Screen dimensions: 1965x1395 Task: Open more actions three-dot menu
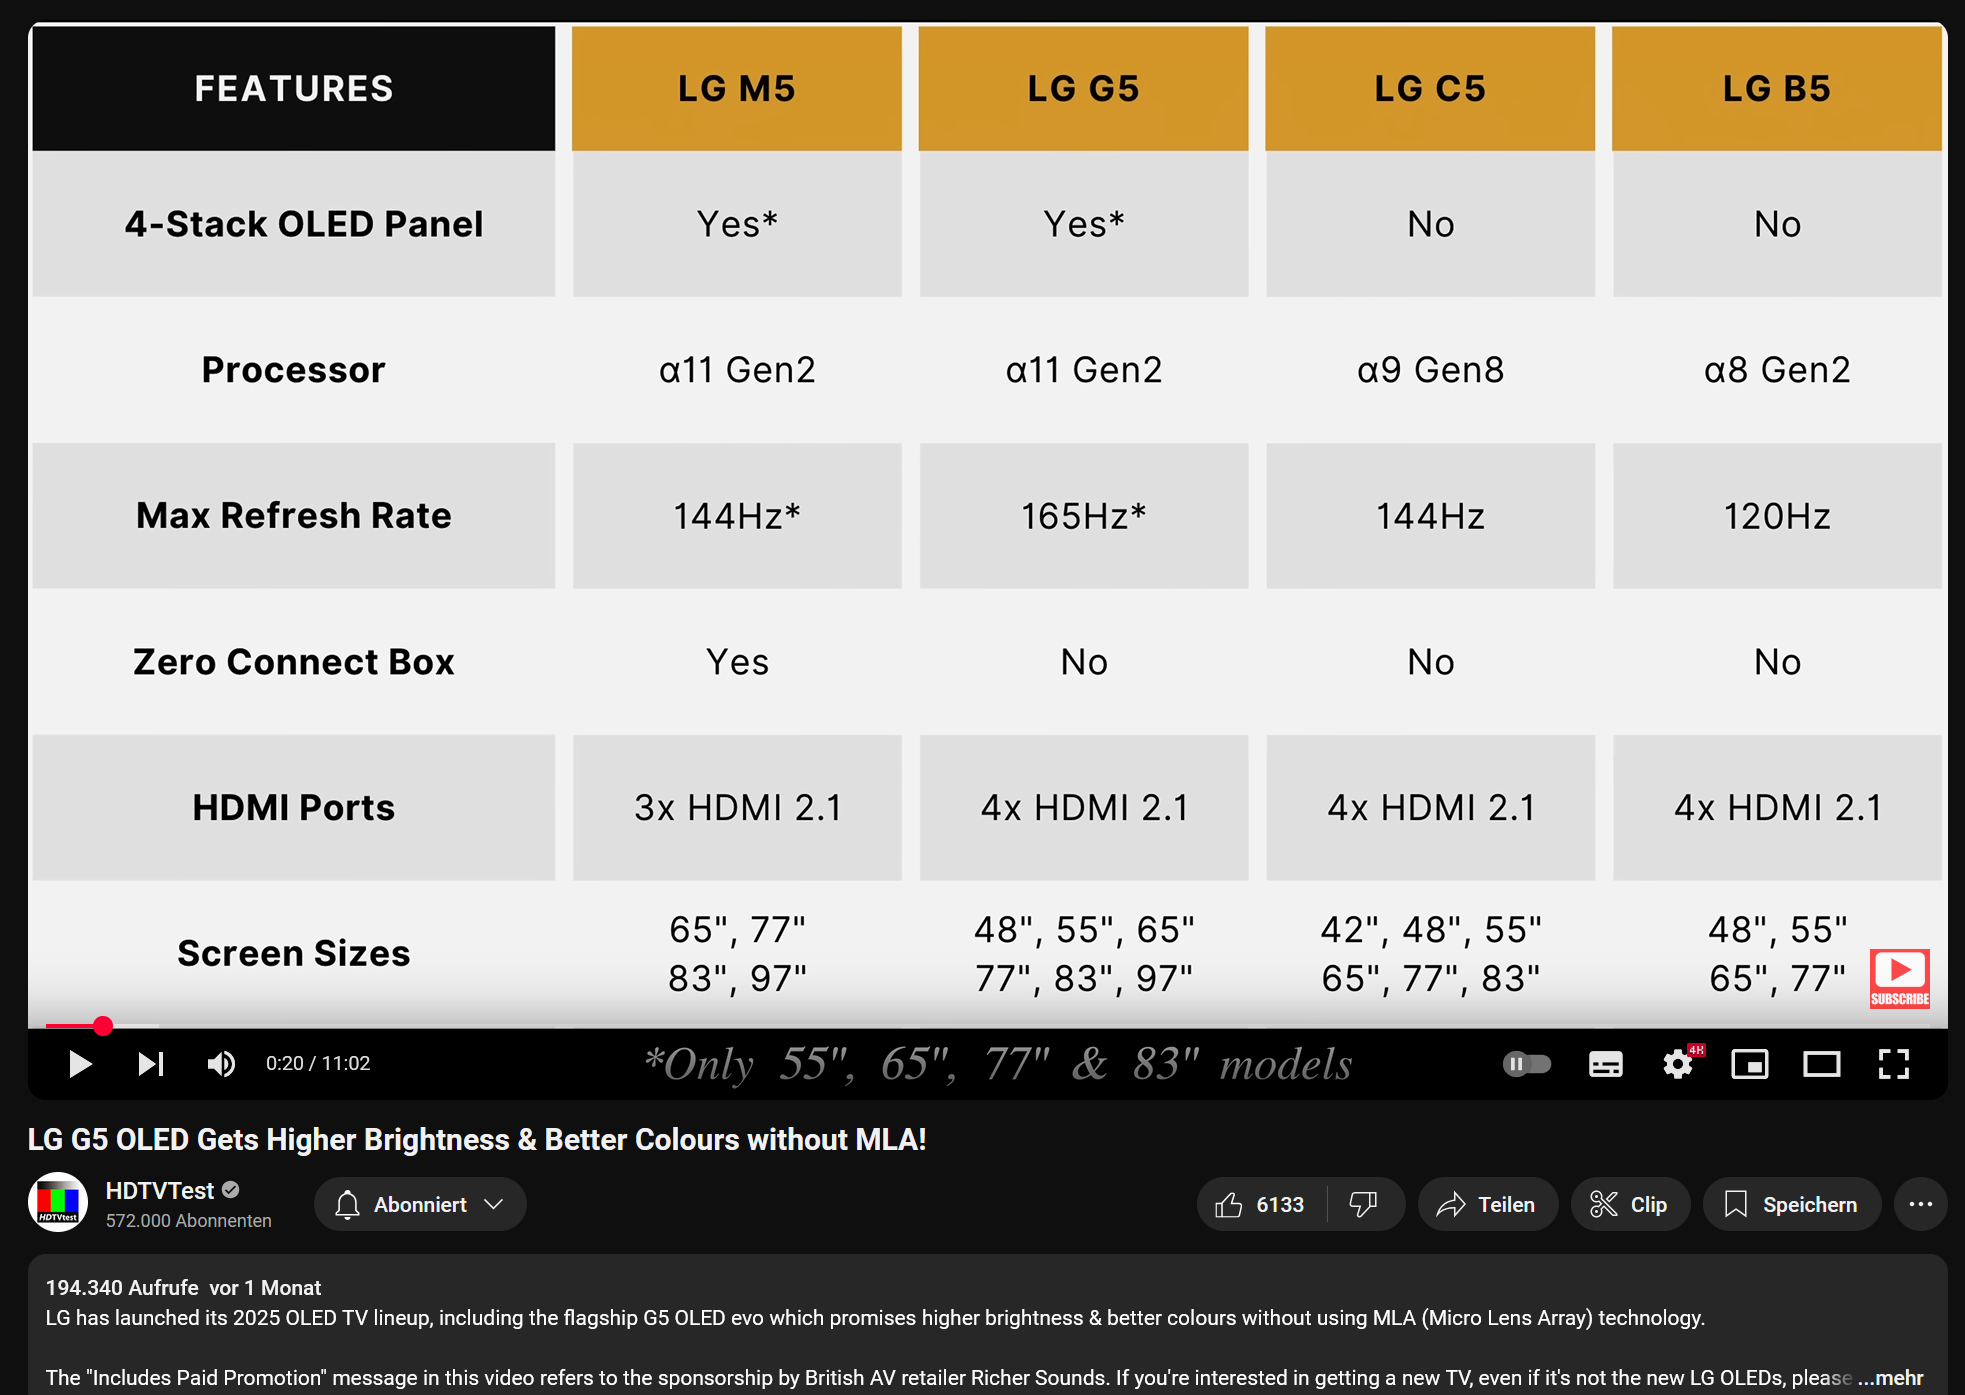pos(1920,1204)
